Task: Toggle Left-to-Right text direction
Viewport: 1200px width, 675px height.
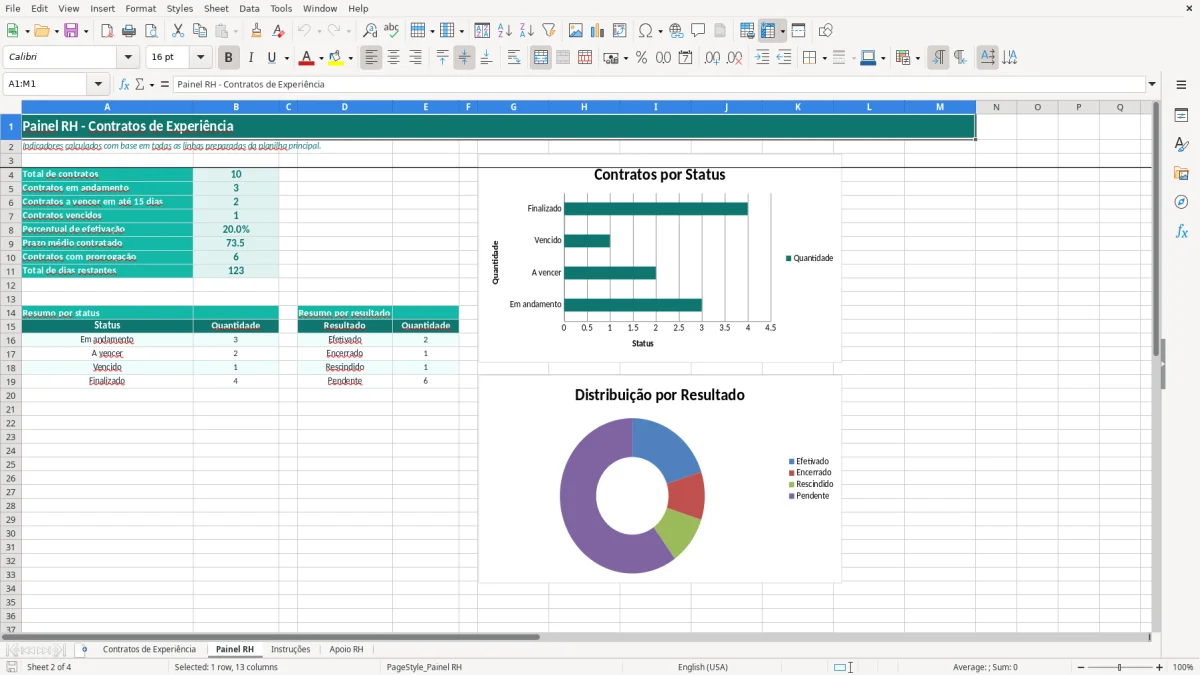Action: tap(938, 58)
